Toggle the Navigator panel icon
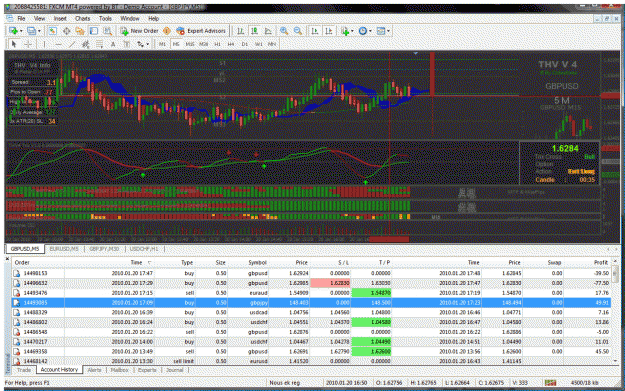The height and width of the screenshot is (391, 625). [80, 31]
